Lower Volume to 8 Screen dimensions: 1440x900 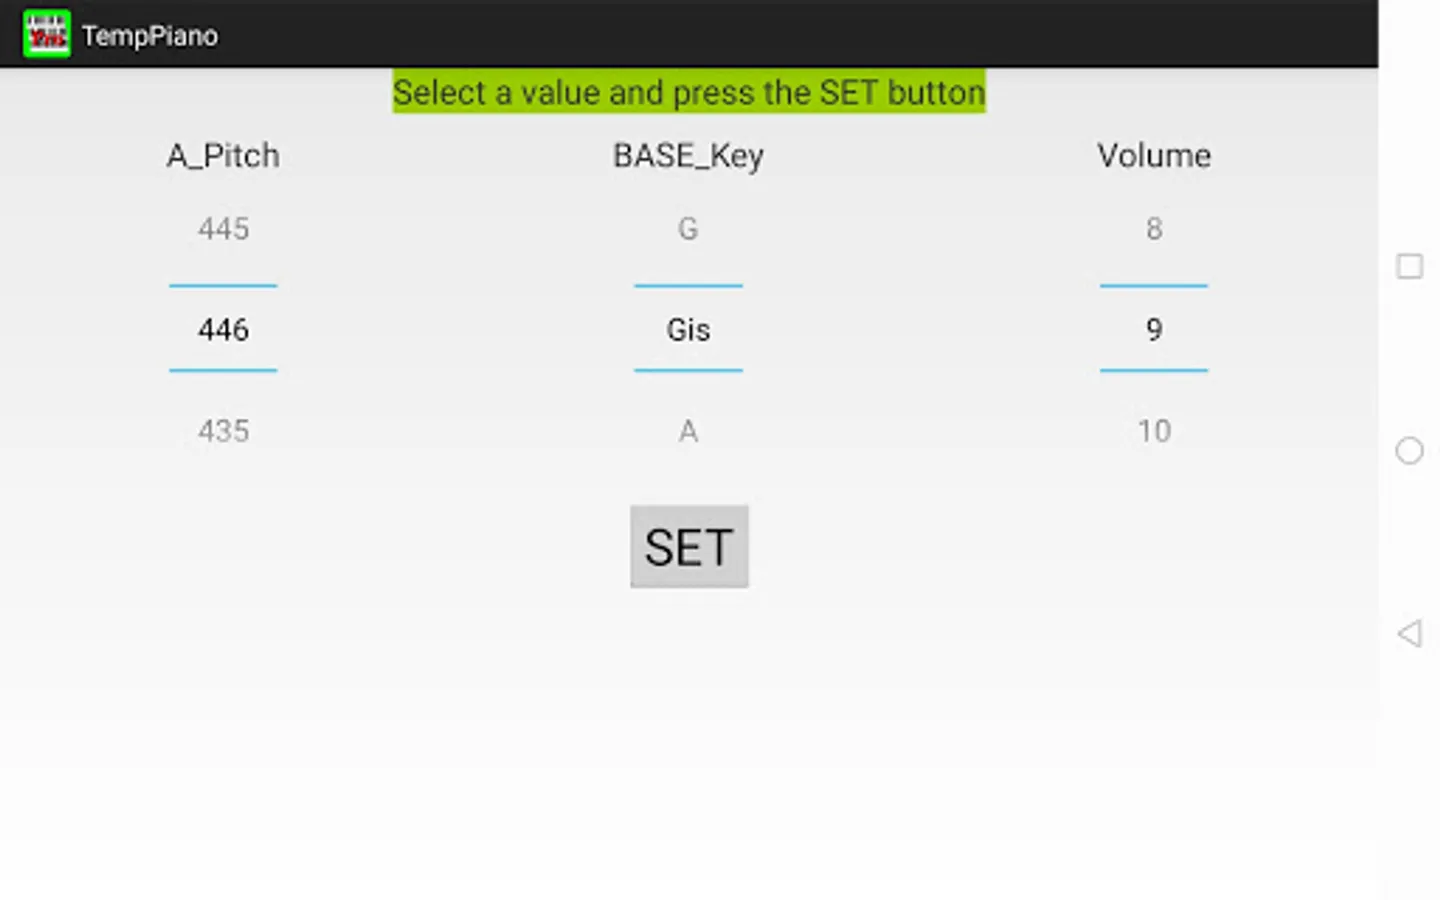click(x=1154, y=229)
